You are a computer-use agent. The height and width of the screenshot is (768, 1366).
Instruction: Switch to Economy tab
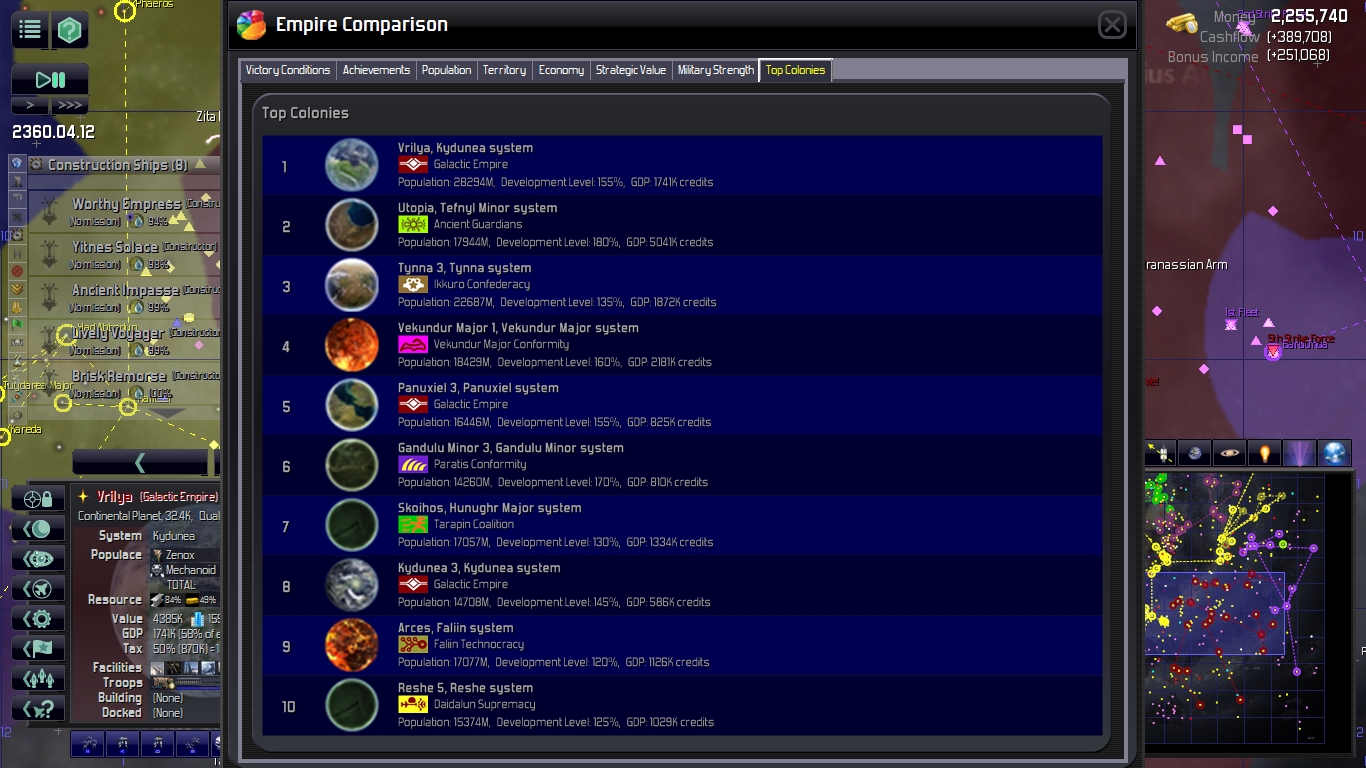561,70
